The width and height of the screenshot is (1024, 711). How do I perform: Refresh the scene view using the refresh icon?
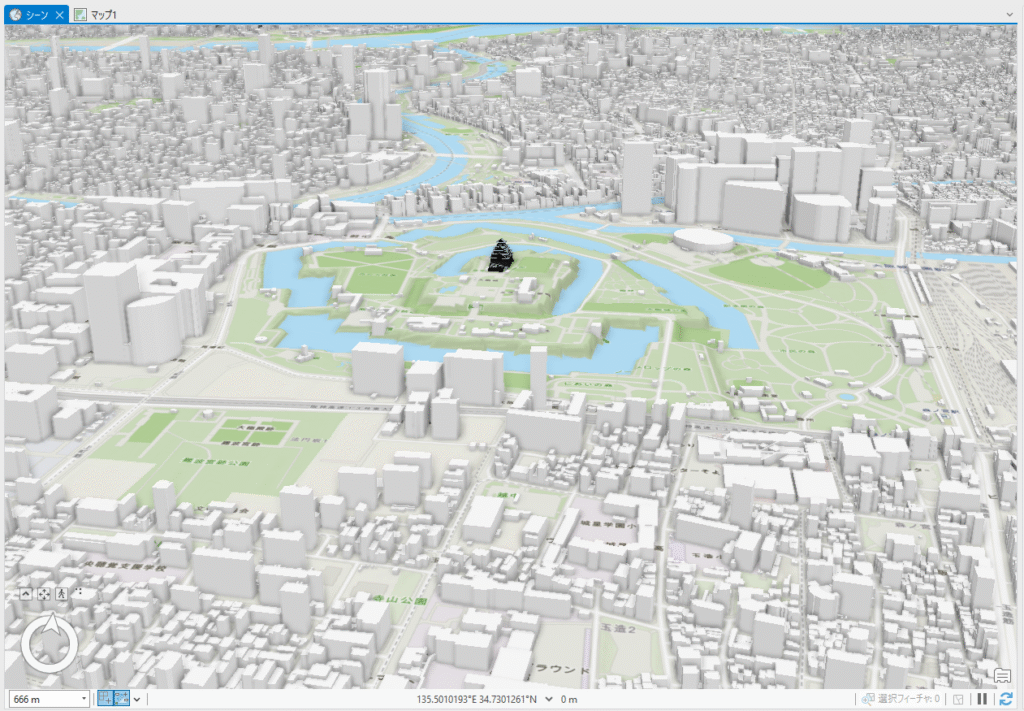1006,698
